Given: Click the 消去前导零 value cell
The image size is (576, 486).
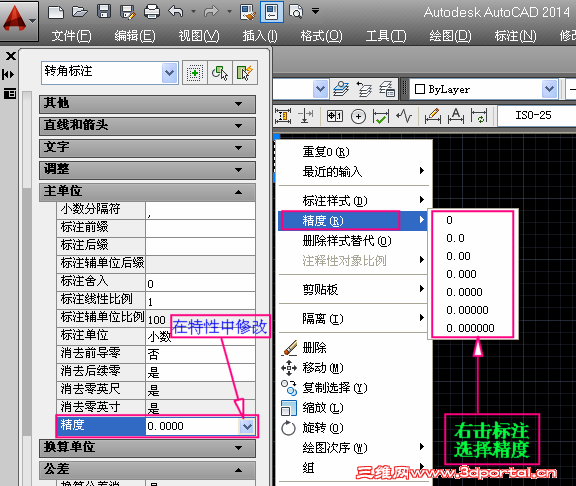Looking at the screenshot, I should (200, 354).
